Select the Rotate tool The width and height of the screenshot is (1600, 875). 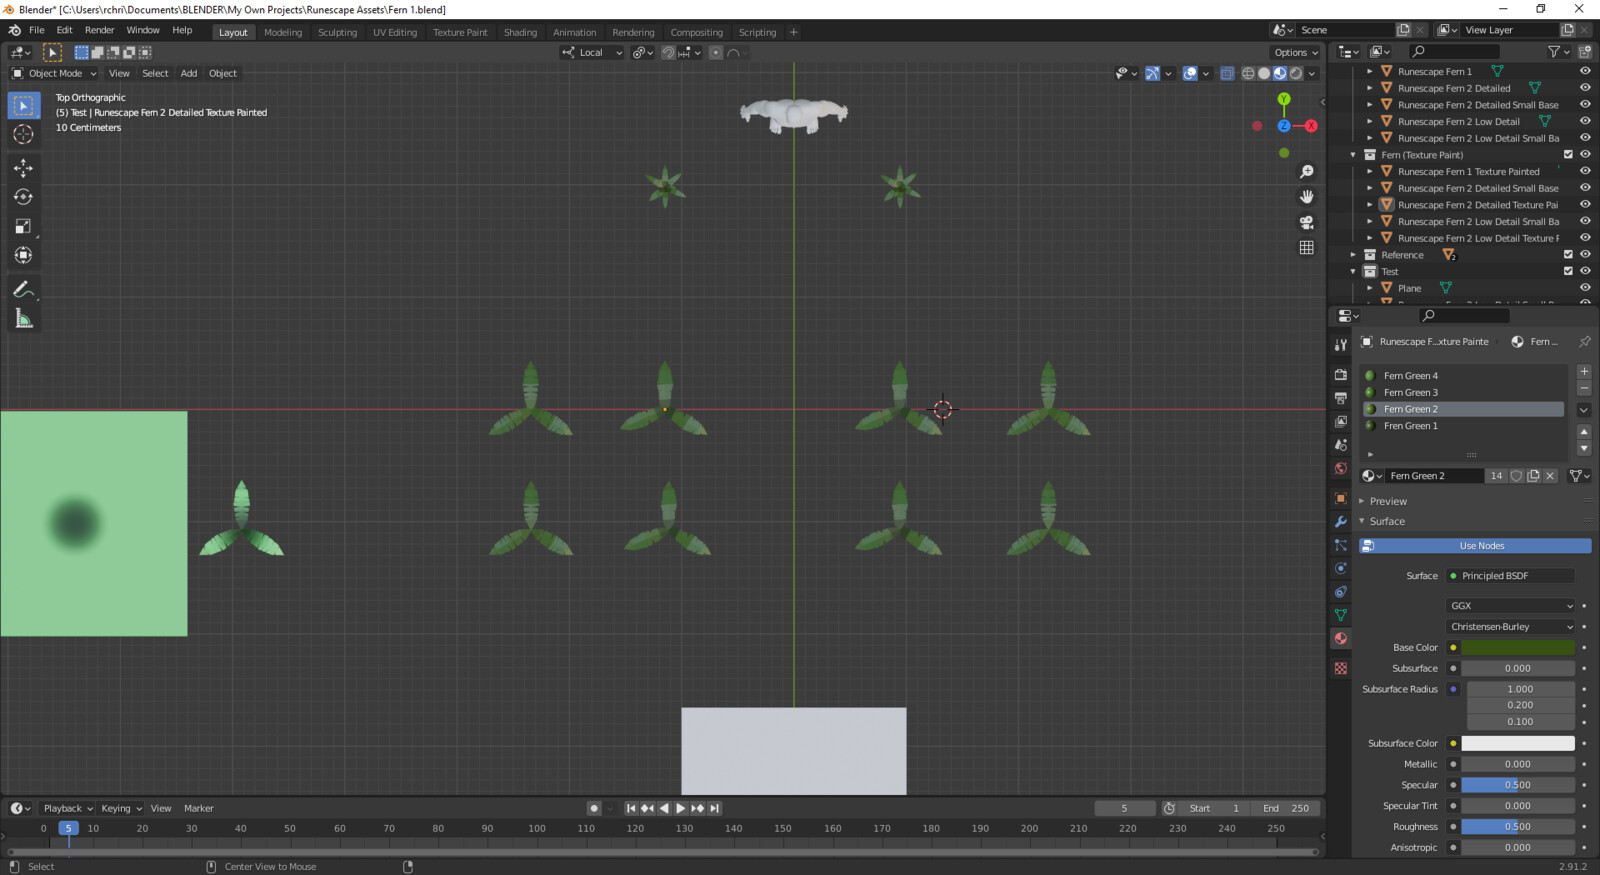click(x=23, y=197)
